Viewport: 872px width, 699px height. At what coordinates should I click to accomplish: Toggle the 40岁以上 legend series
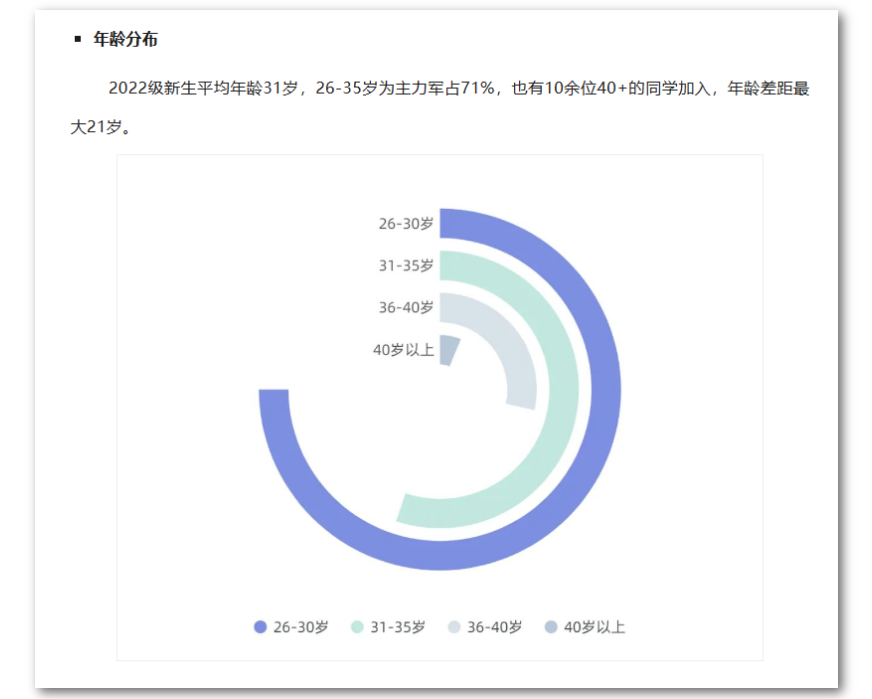pyautogui.click(x=585, y=627)
